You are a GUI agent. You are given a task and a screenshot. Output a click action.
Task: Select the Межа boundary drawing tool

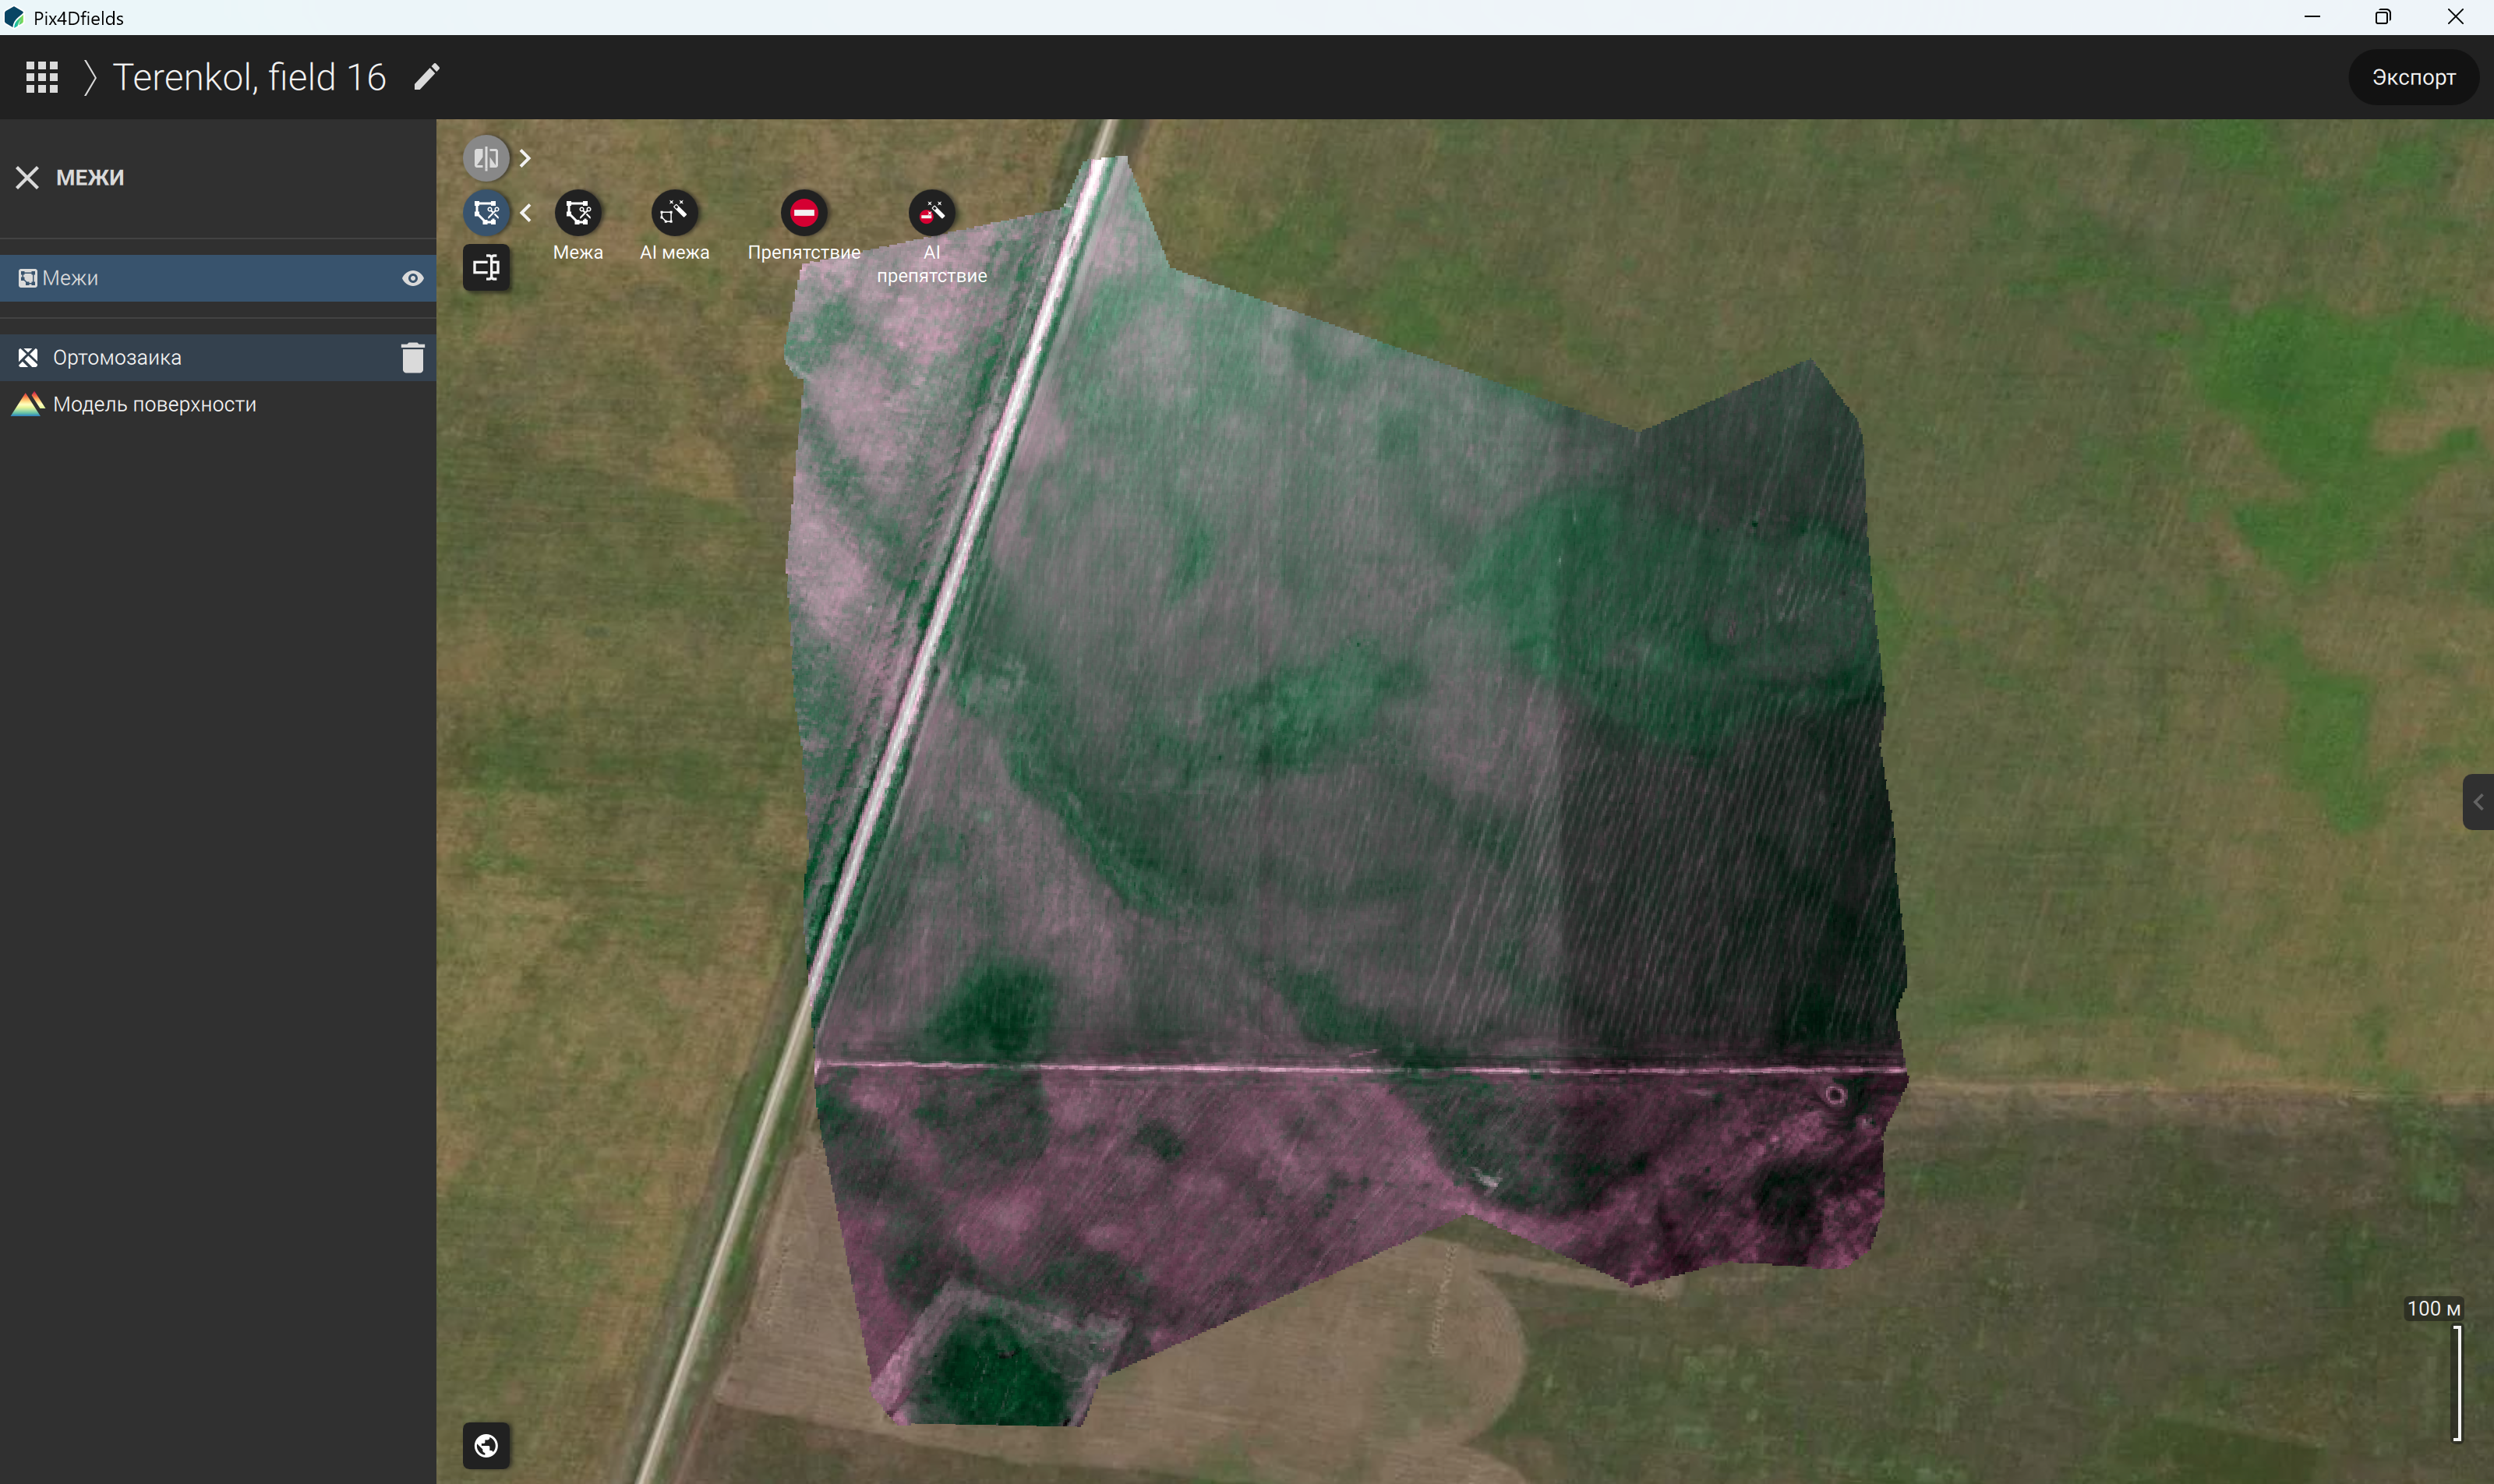point(578,212)
